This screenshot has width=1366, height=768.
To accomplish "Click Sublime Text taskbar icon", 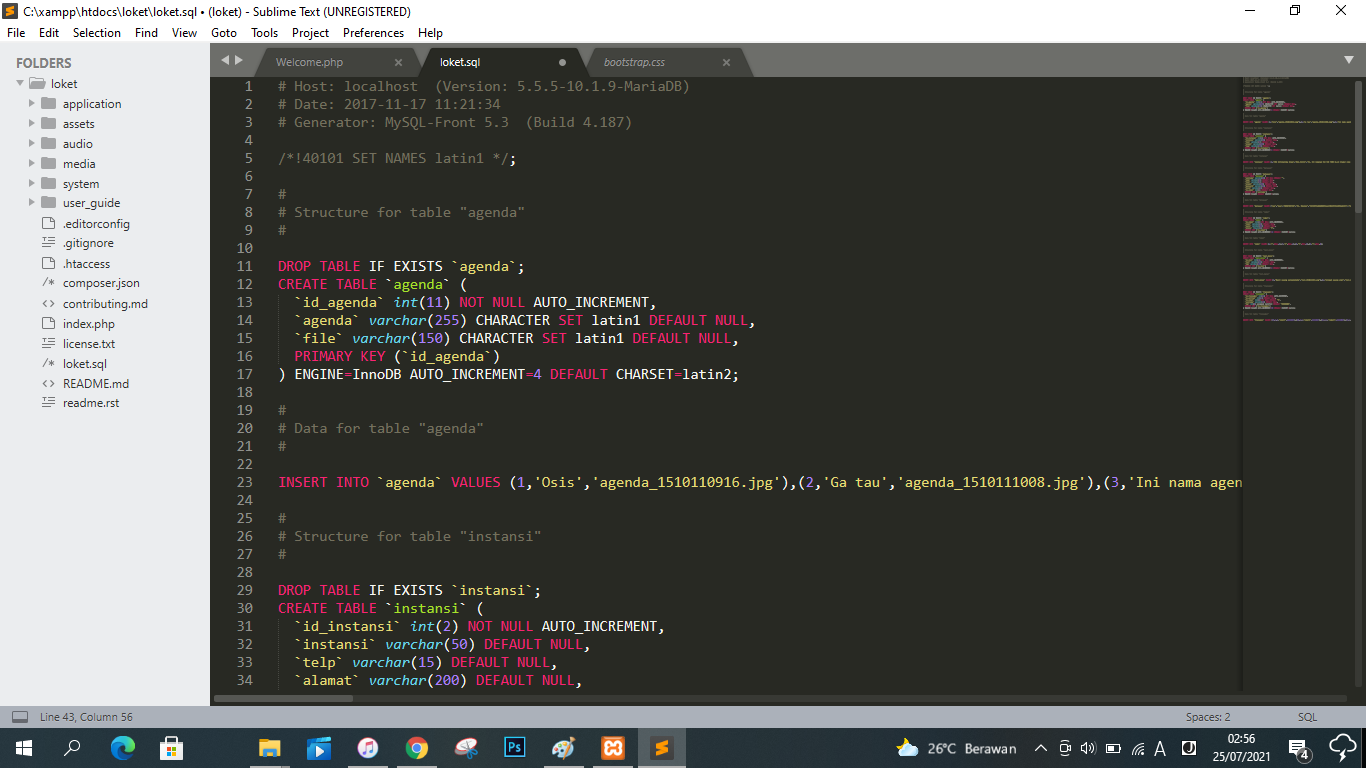I will (661, 748).
